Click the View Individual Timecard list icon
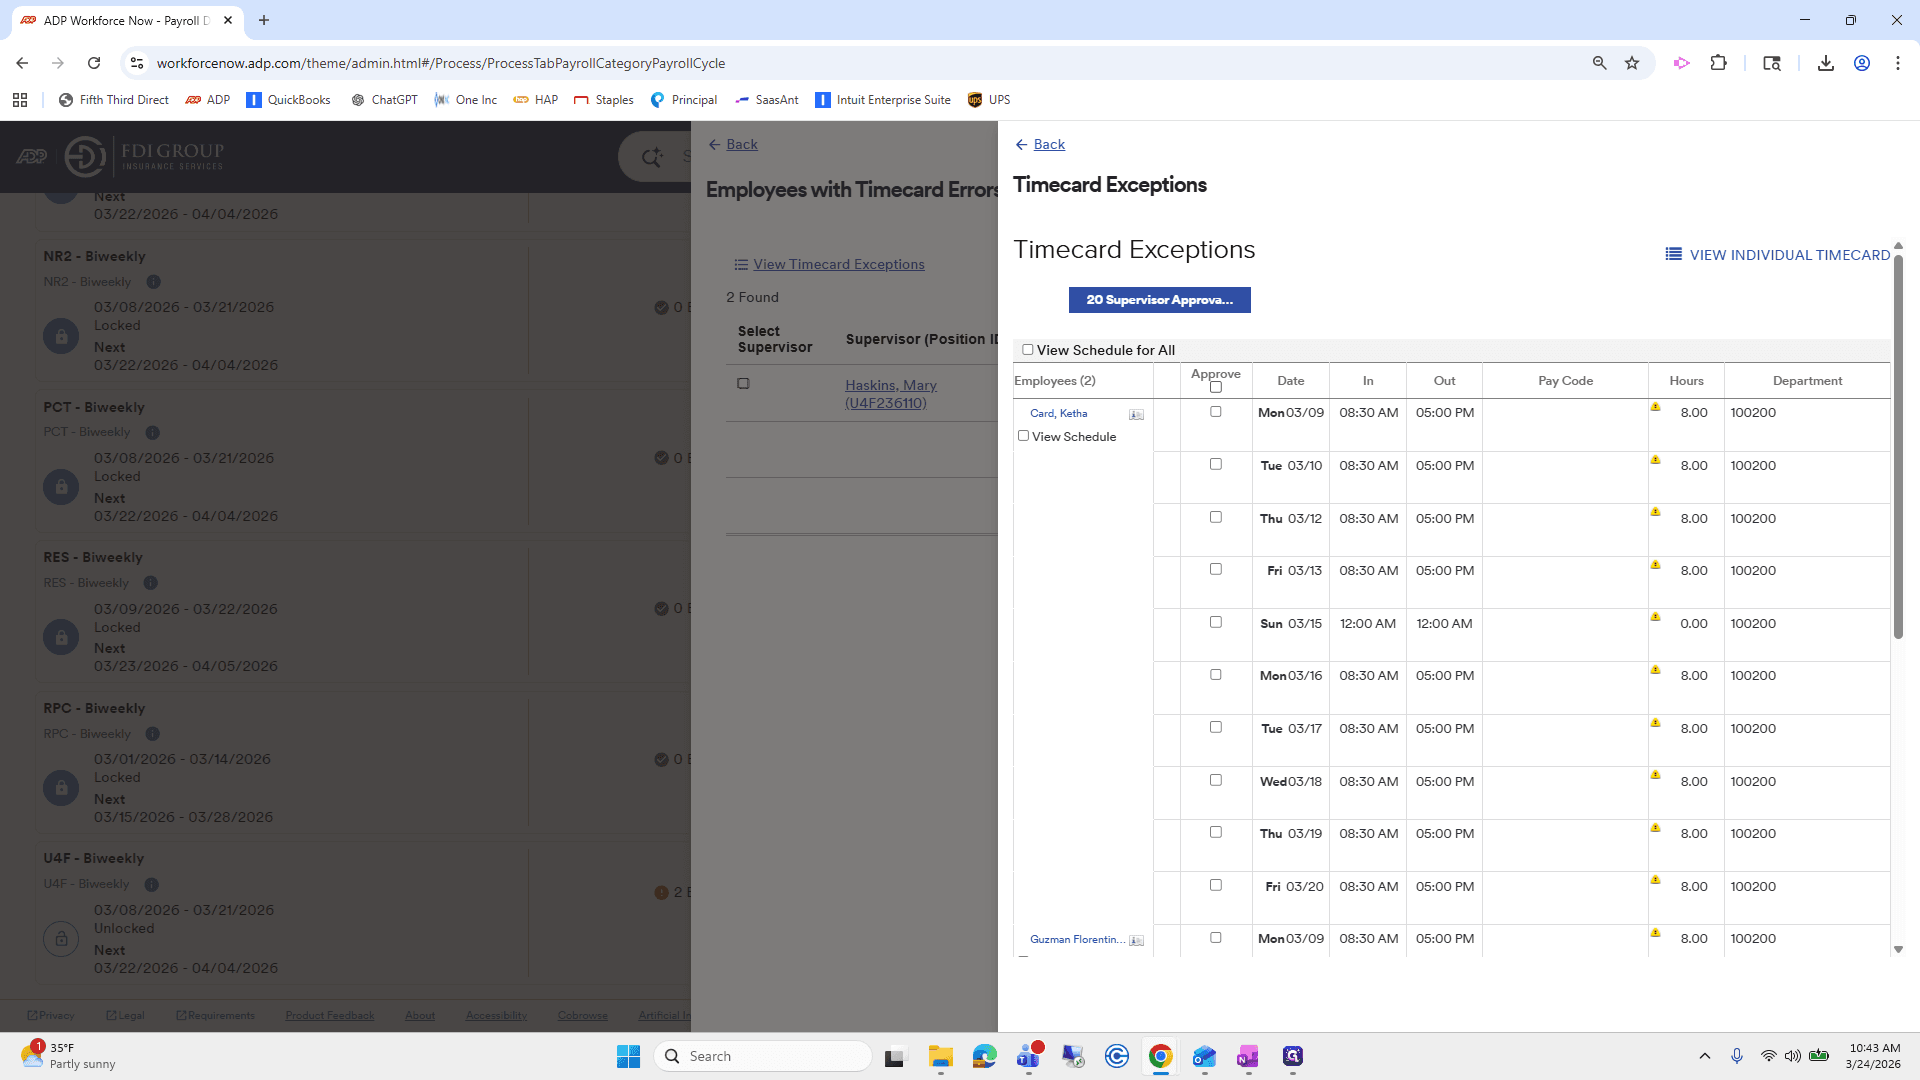 tap(1673, 254)
